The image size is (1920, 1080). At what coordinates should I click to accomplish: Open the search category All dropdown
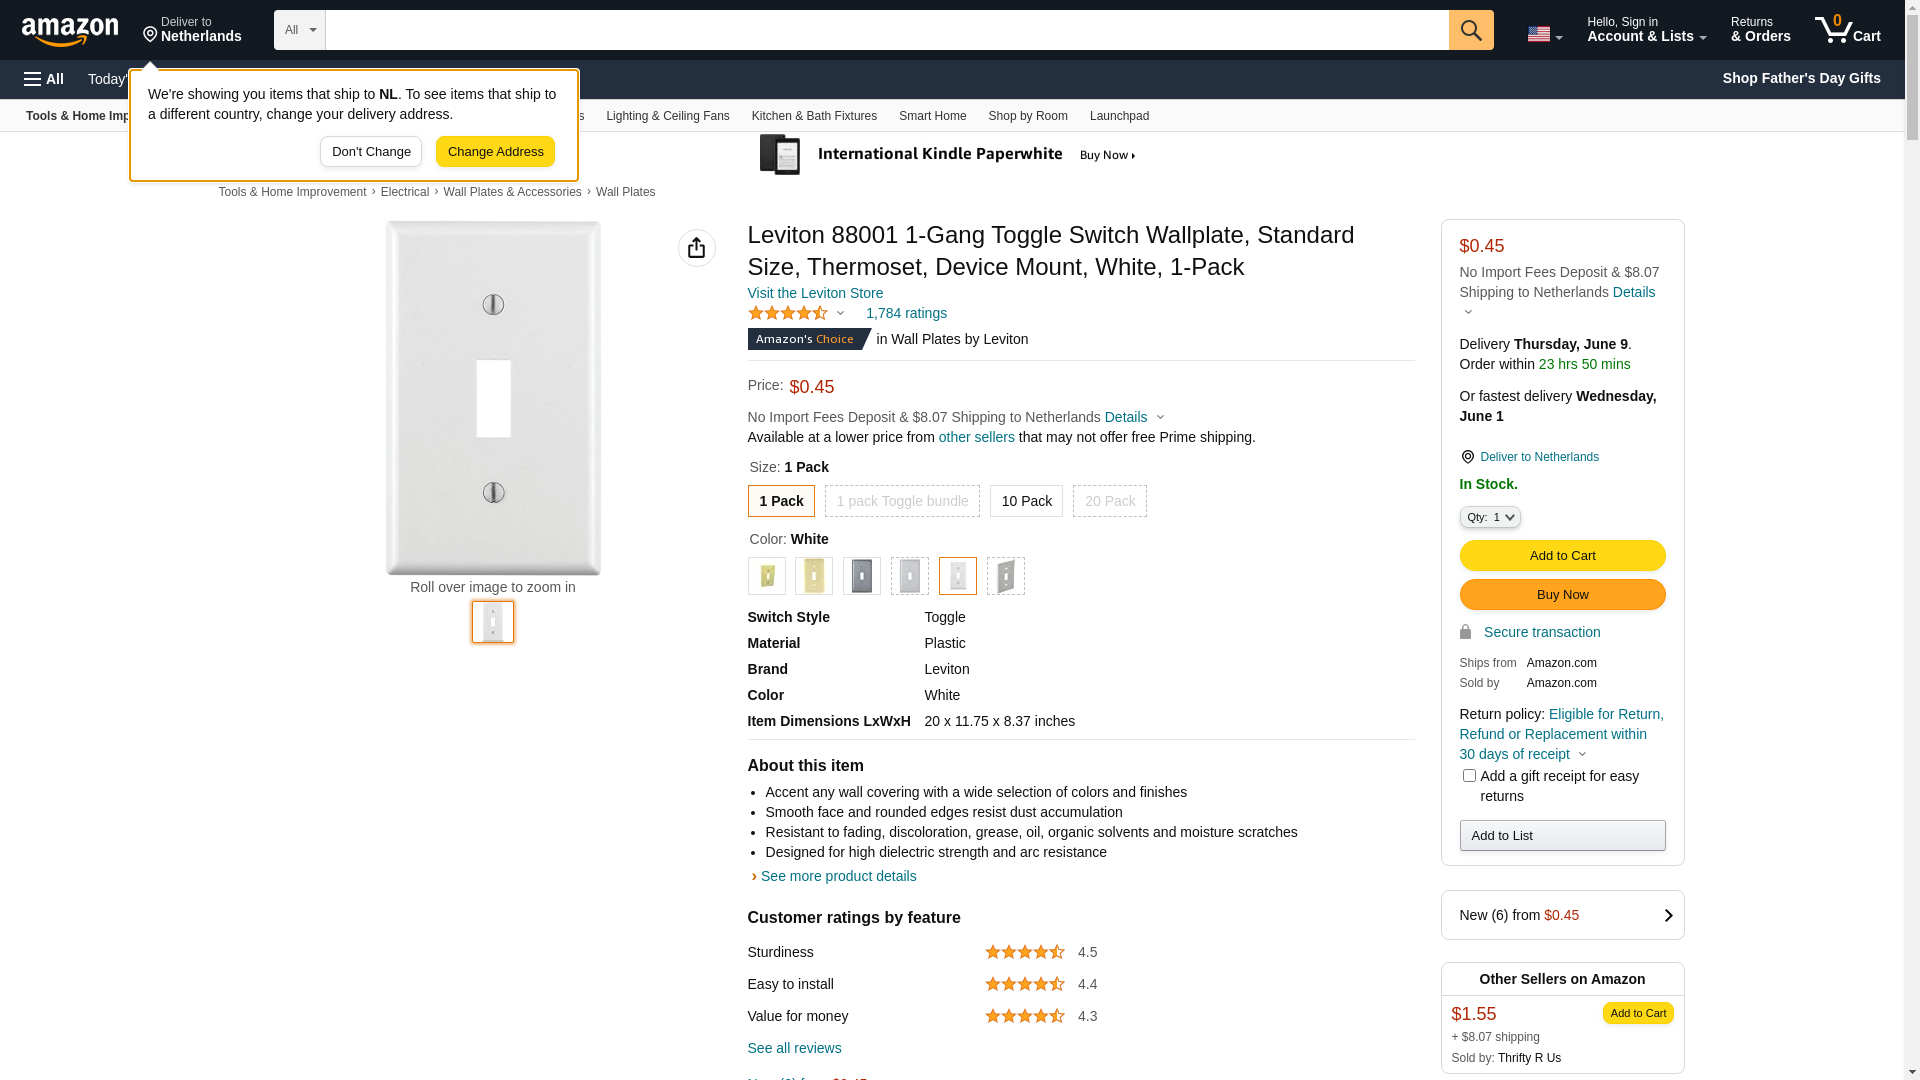299,30
